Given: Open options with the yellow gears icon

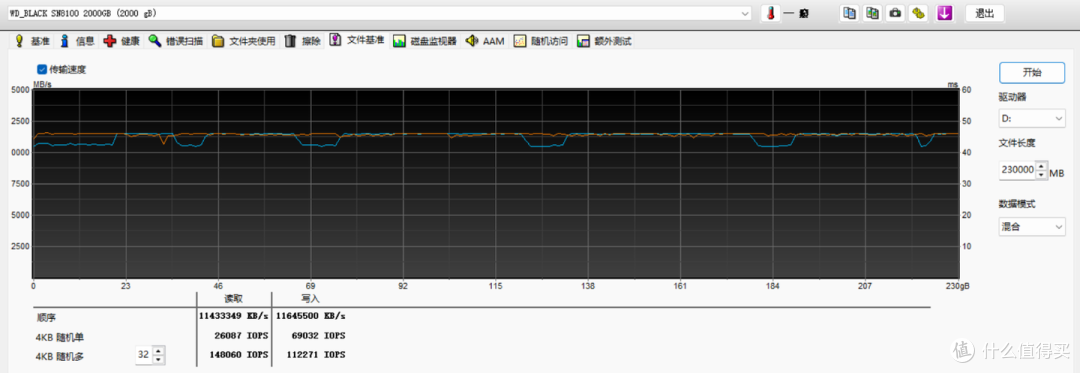Looking at the screenshot, I should point(917,13).
